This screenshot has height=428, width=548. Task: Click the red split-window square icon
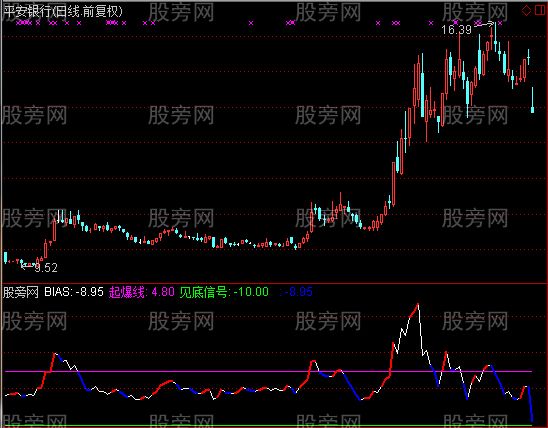pyautogui.click(x=540, y=10)
